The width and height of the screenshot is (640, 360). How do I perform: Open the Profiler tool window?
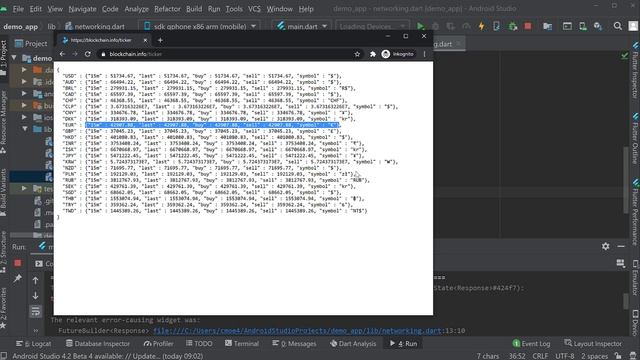pos(158,344)
